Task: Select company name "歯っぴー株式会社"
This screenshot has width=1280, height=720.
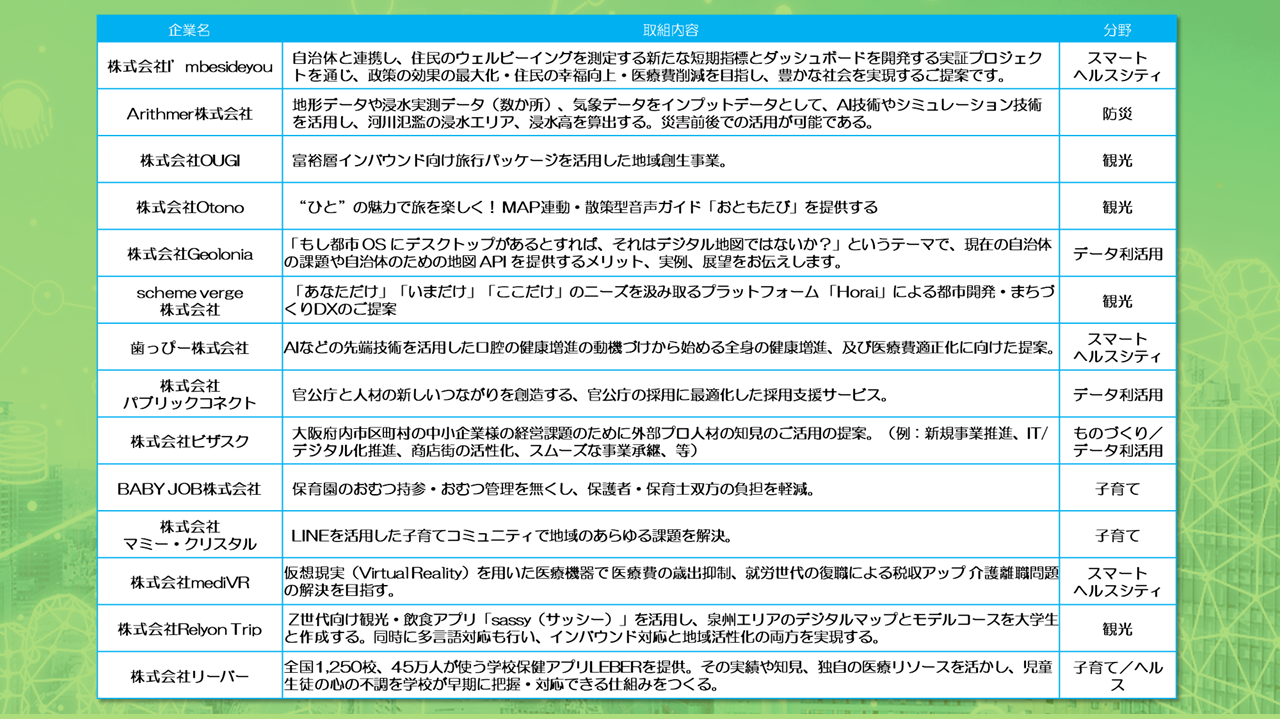Action: 190,348
